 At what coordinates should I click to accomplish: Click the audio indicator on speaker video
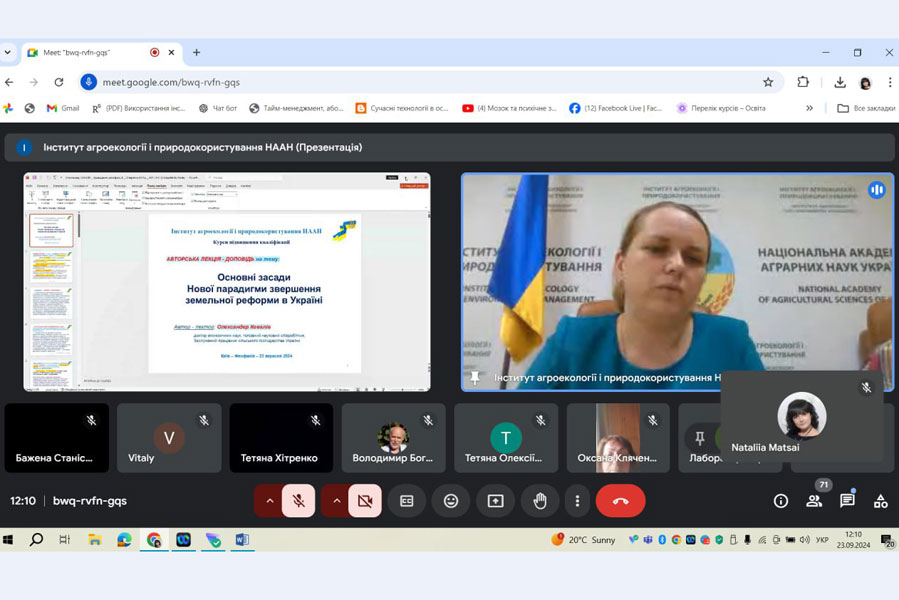(877, 190)
